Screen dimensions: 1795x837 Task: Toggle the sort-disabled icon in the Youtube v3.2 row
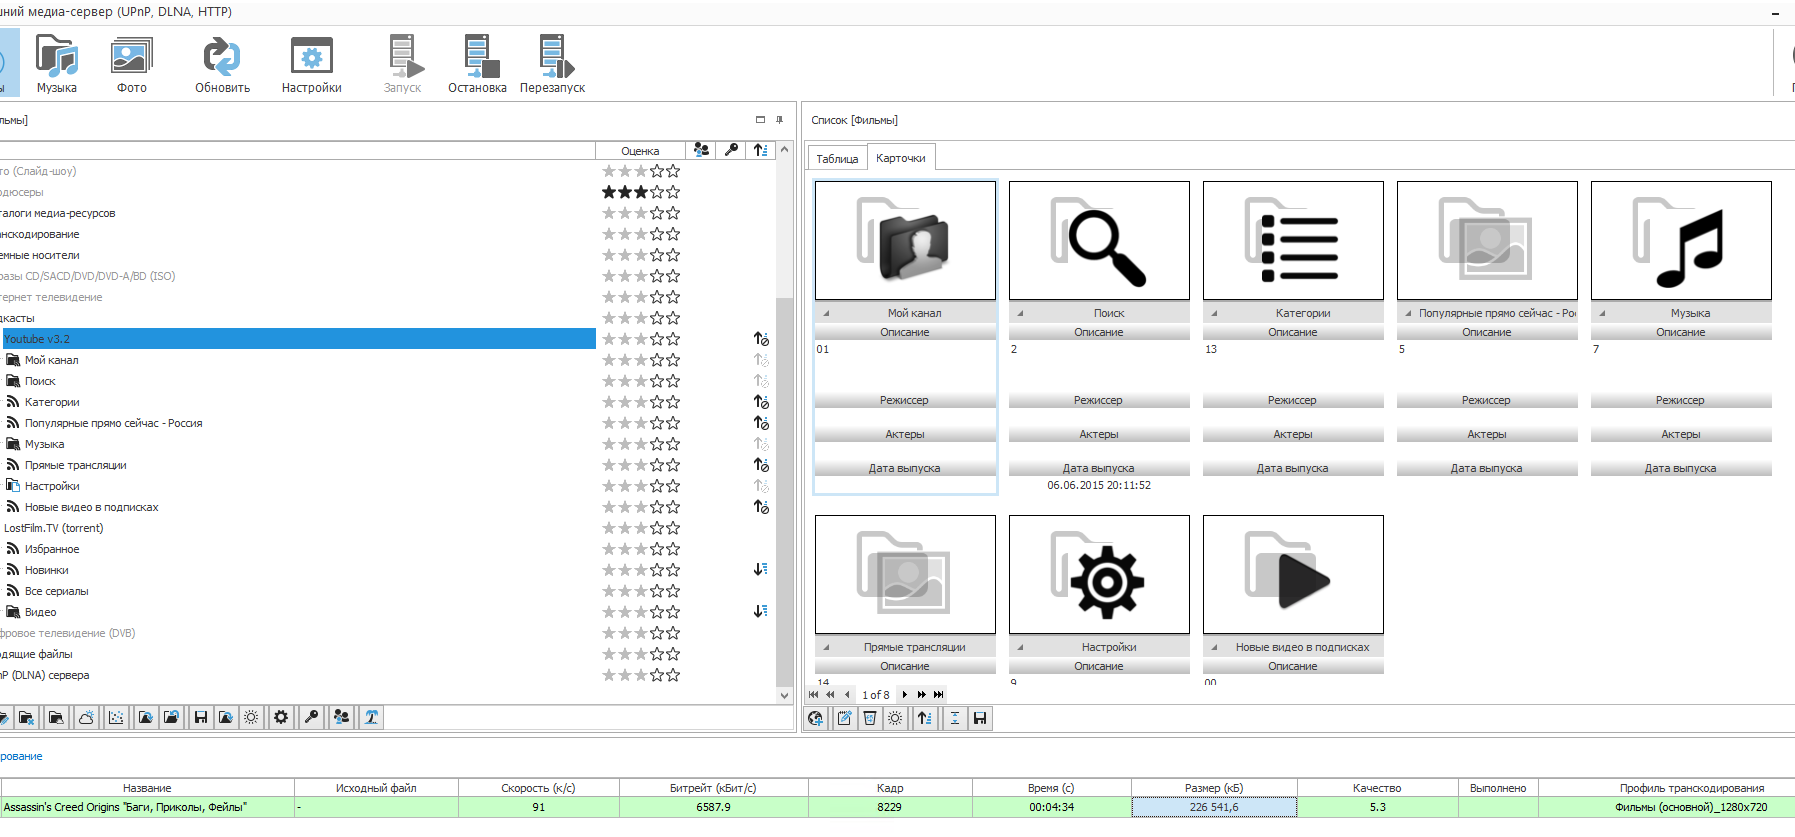[x=761, y=339]
